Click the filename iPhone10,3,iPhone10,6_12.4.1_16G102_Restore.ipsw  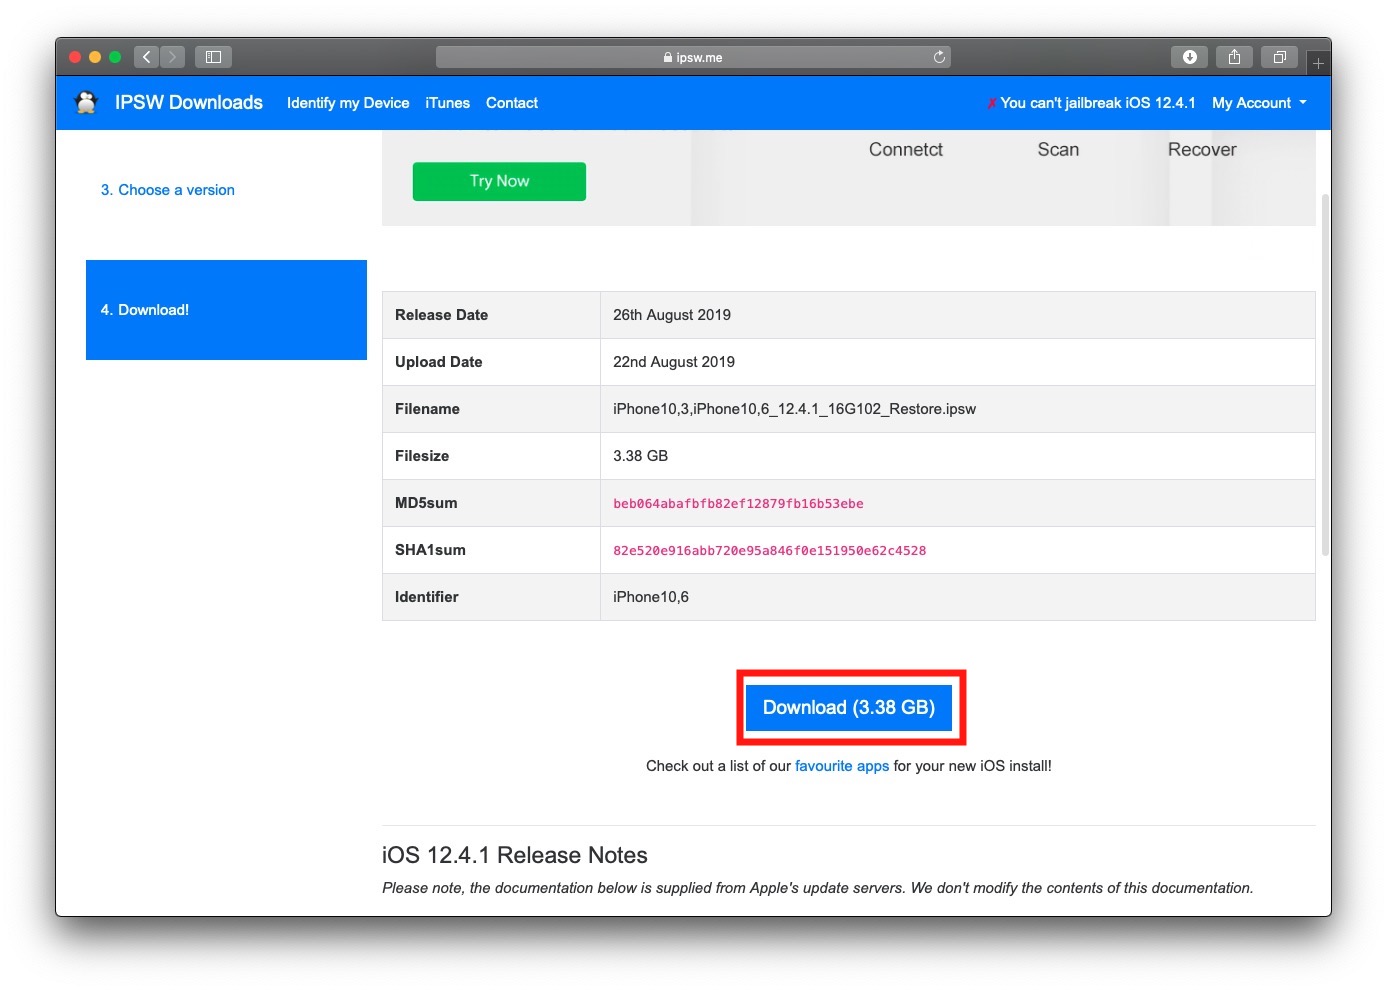[794, 409]
